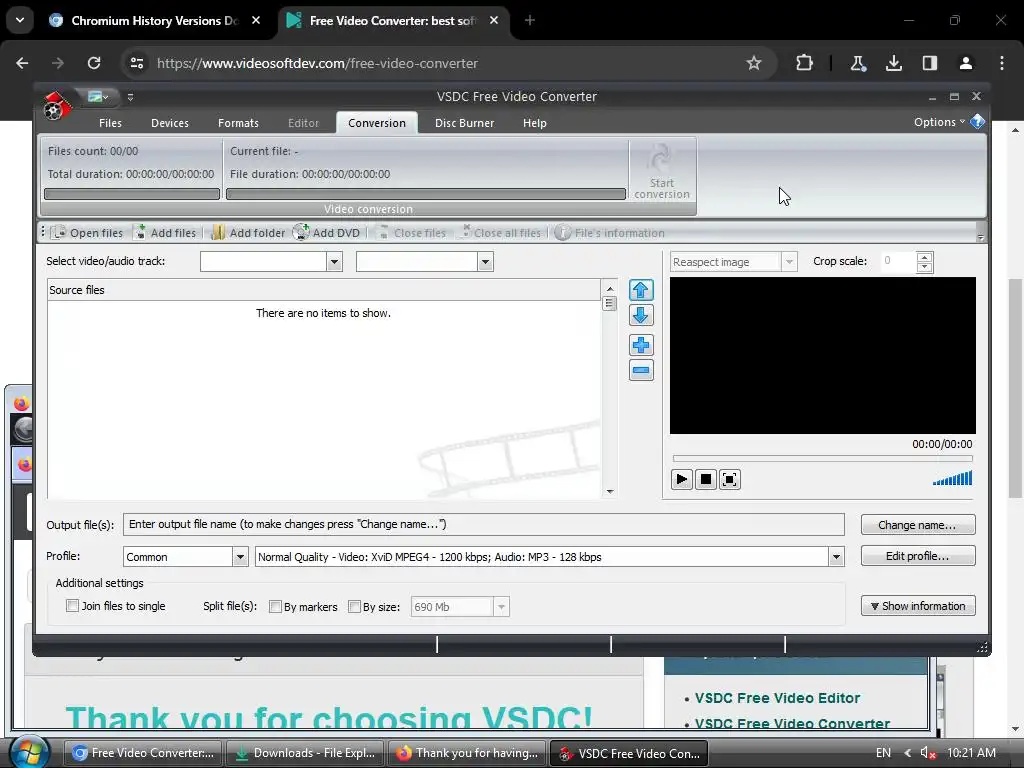Move selected file up with blue arrow
The image size is (1024, 768).
pyautogui.click(x=641, y=290)
